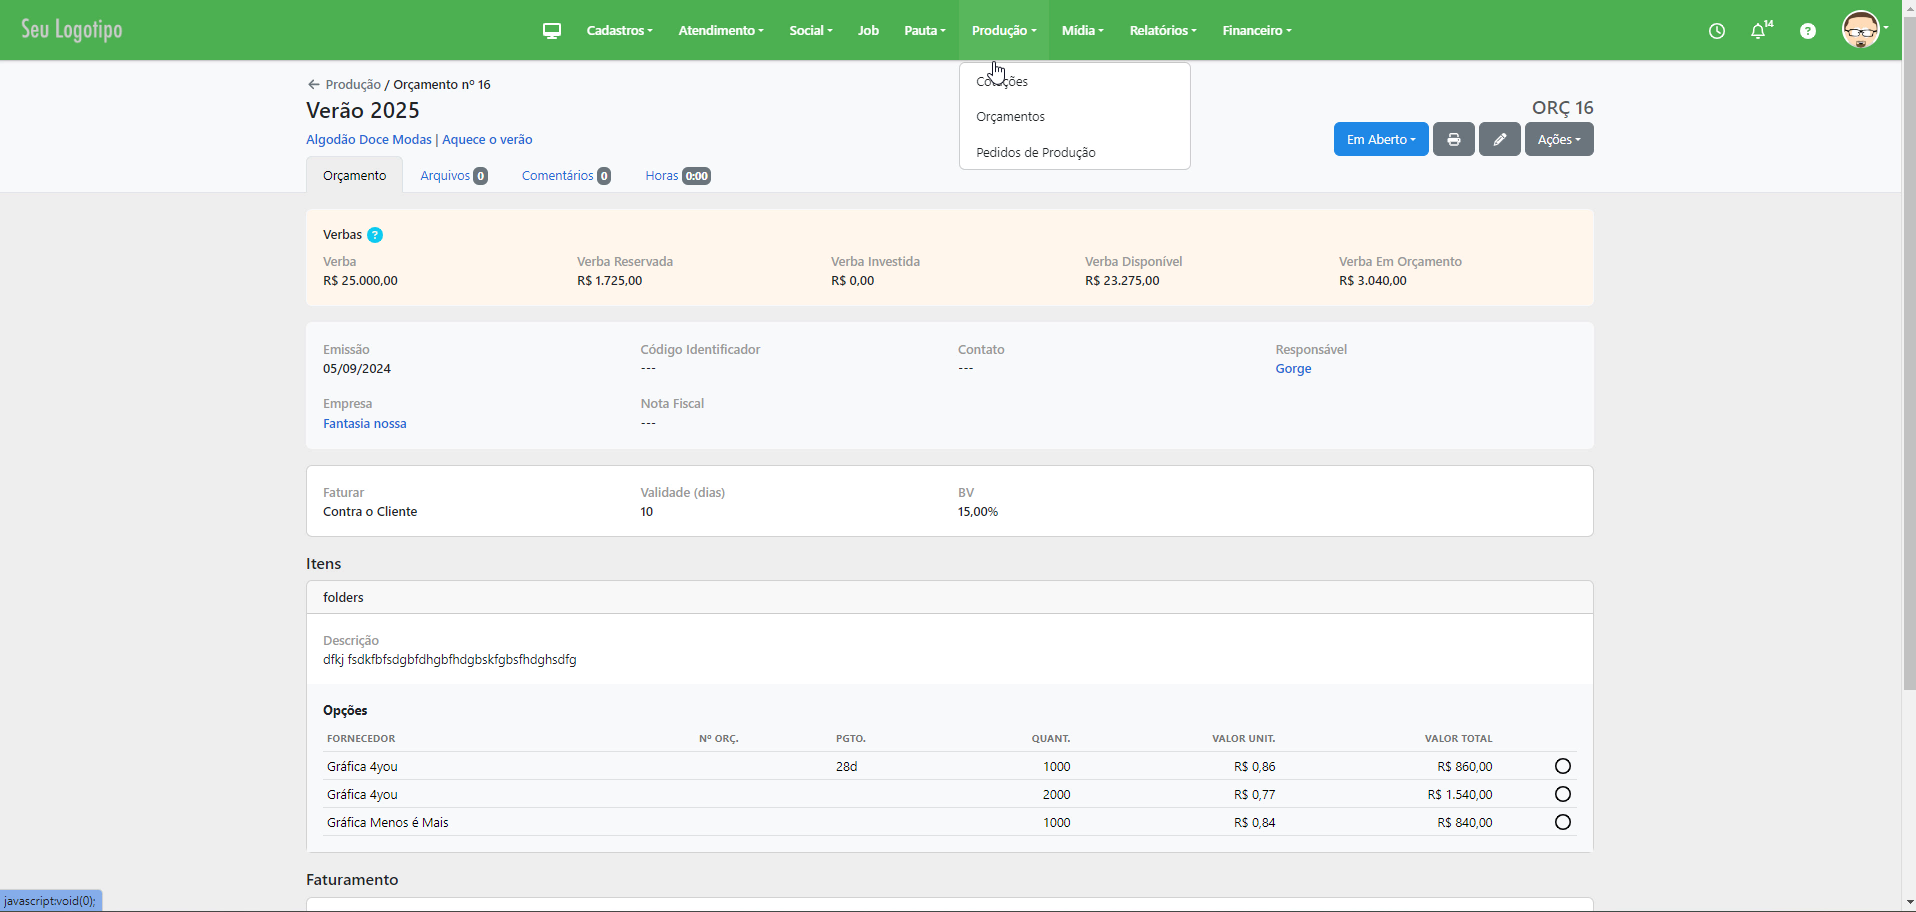Open the notifications bell icon
The width and height of the screenshot is (1916, 912).
[1758, 31]
